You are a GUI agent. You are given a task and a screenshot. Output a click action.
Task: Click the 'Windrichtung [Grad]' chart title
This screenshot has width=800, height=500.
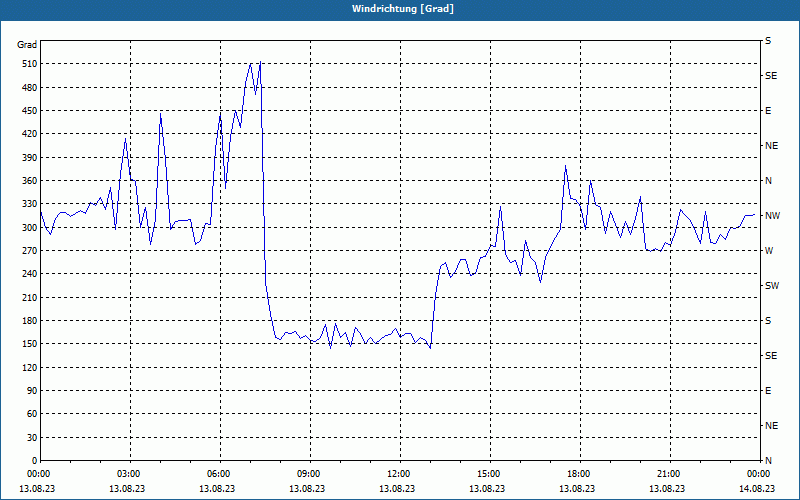click(x=403, y=9)
